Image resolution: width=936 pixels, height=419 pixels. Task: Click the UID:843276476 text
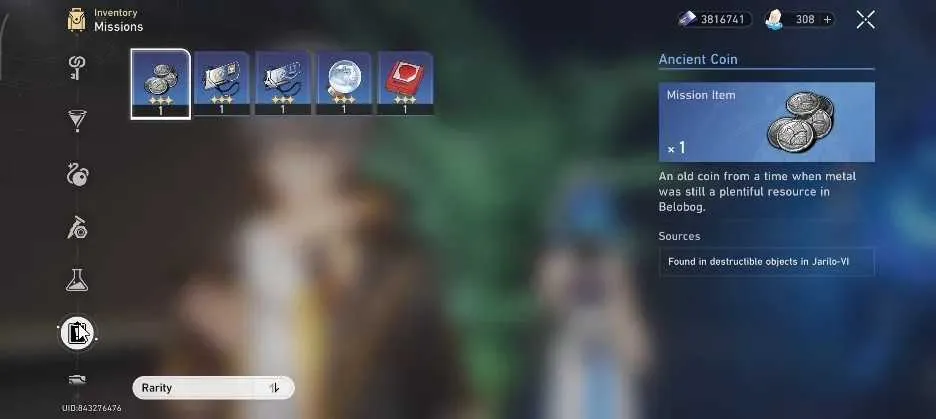[91, 409]
